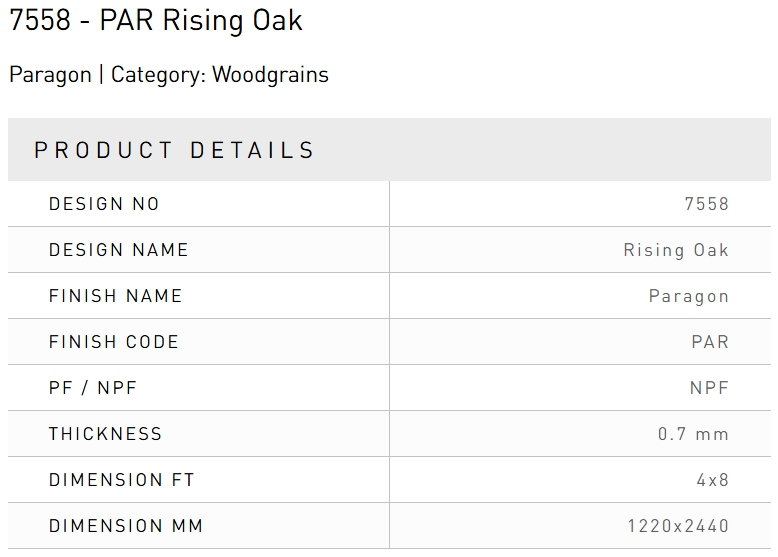This screenshot has width=778, height=557.
Task: Click the NPF value cell
Action: click(x=709, y=388)
